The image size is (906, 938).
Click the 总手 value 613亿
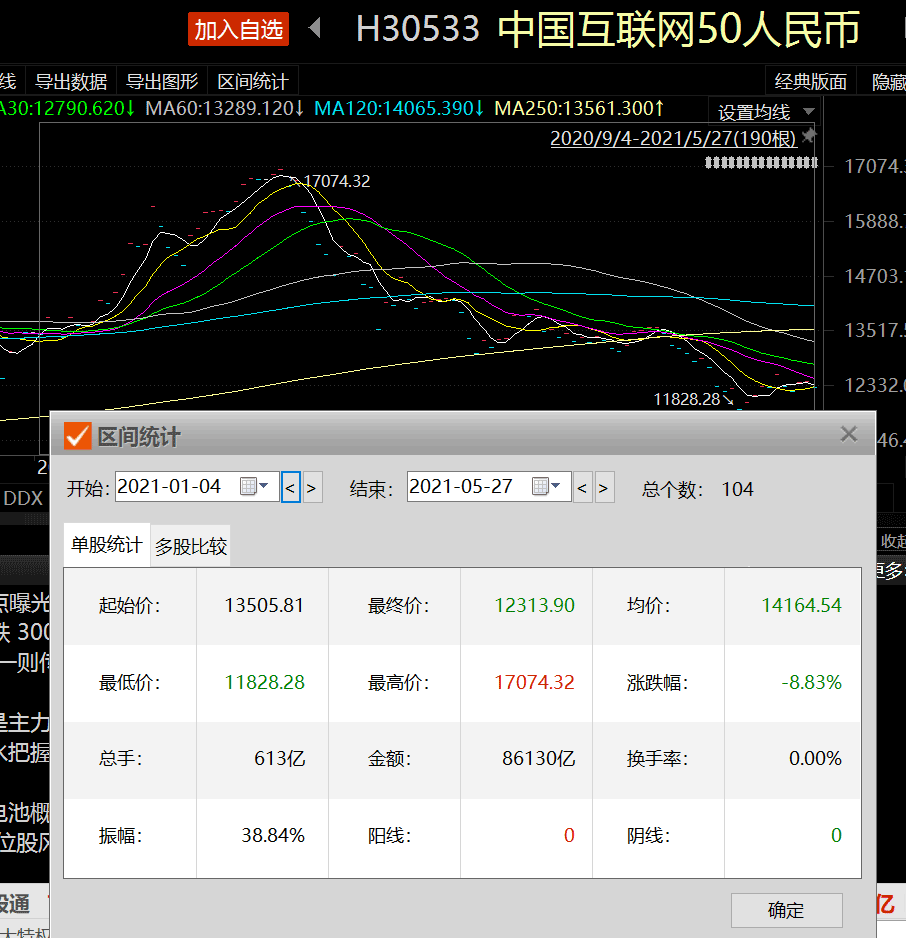tap(279, 759)
